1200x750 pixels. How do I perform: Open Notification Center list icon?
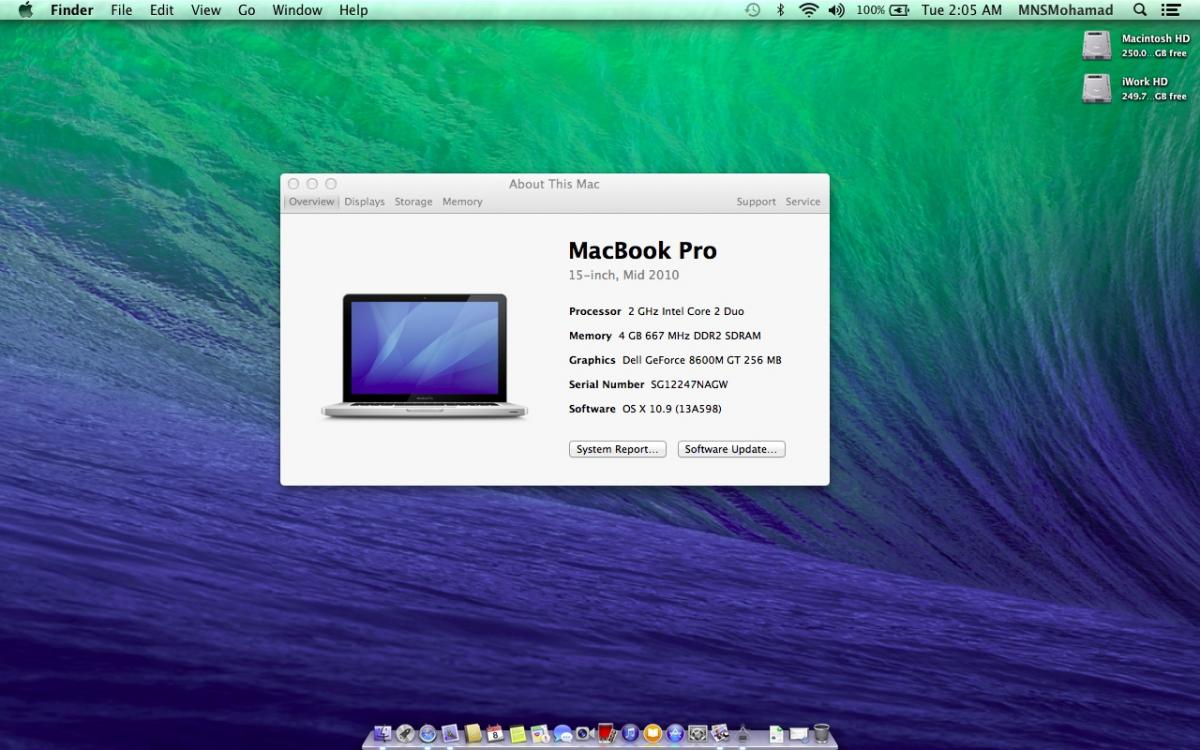pyautogui.click(x=1170, y=10)
